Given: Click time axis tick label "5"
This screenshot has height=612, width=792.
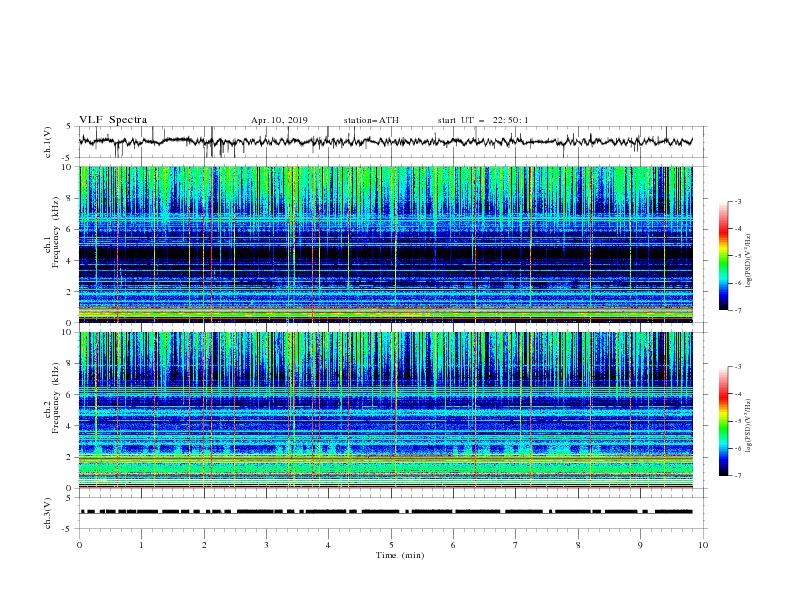Looking at the screenshot, I should pyautogui.click(x=391, y=545).
